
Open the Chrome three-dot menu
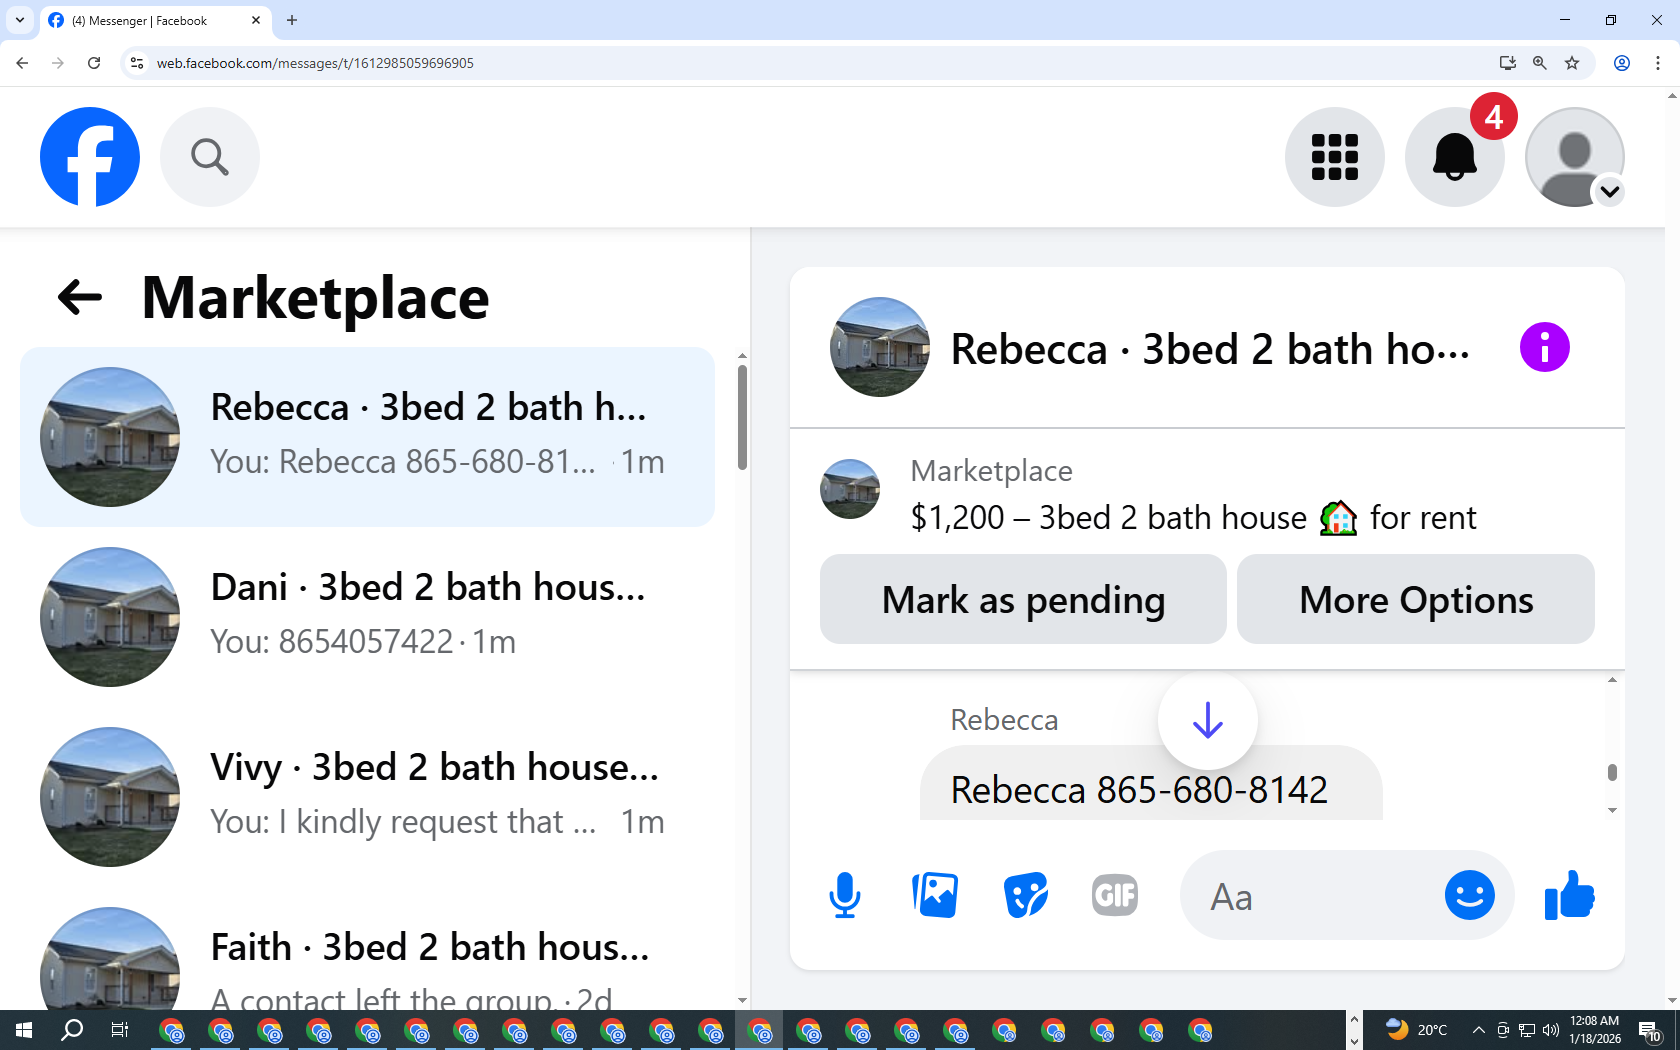pyautogui.click(x=1658, y=63)
